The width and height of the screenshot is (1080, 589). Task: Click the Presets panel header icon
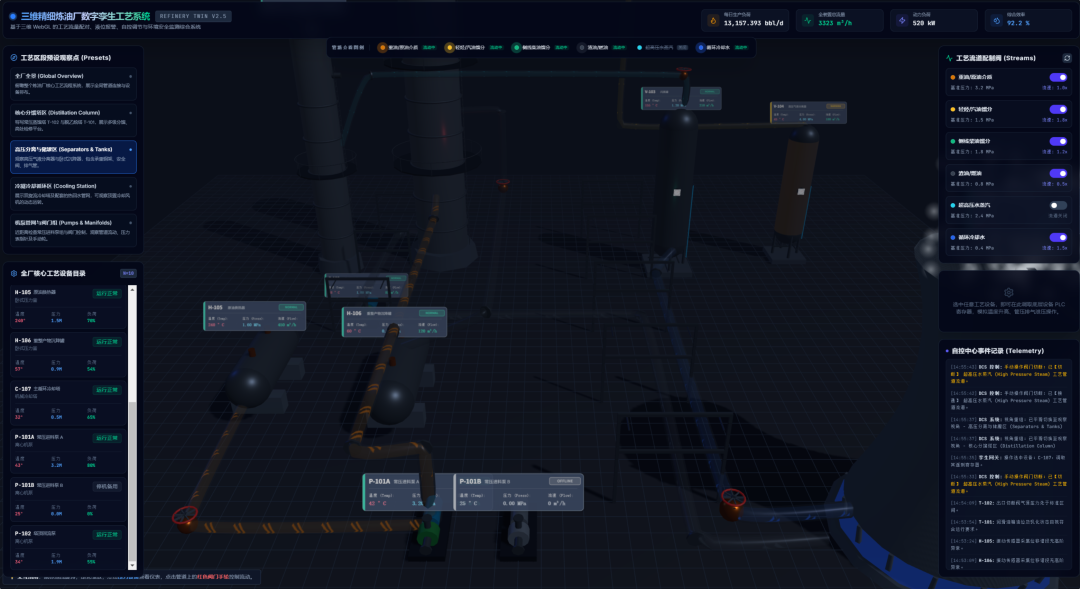click(14, 58)
